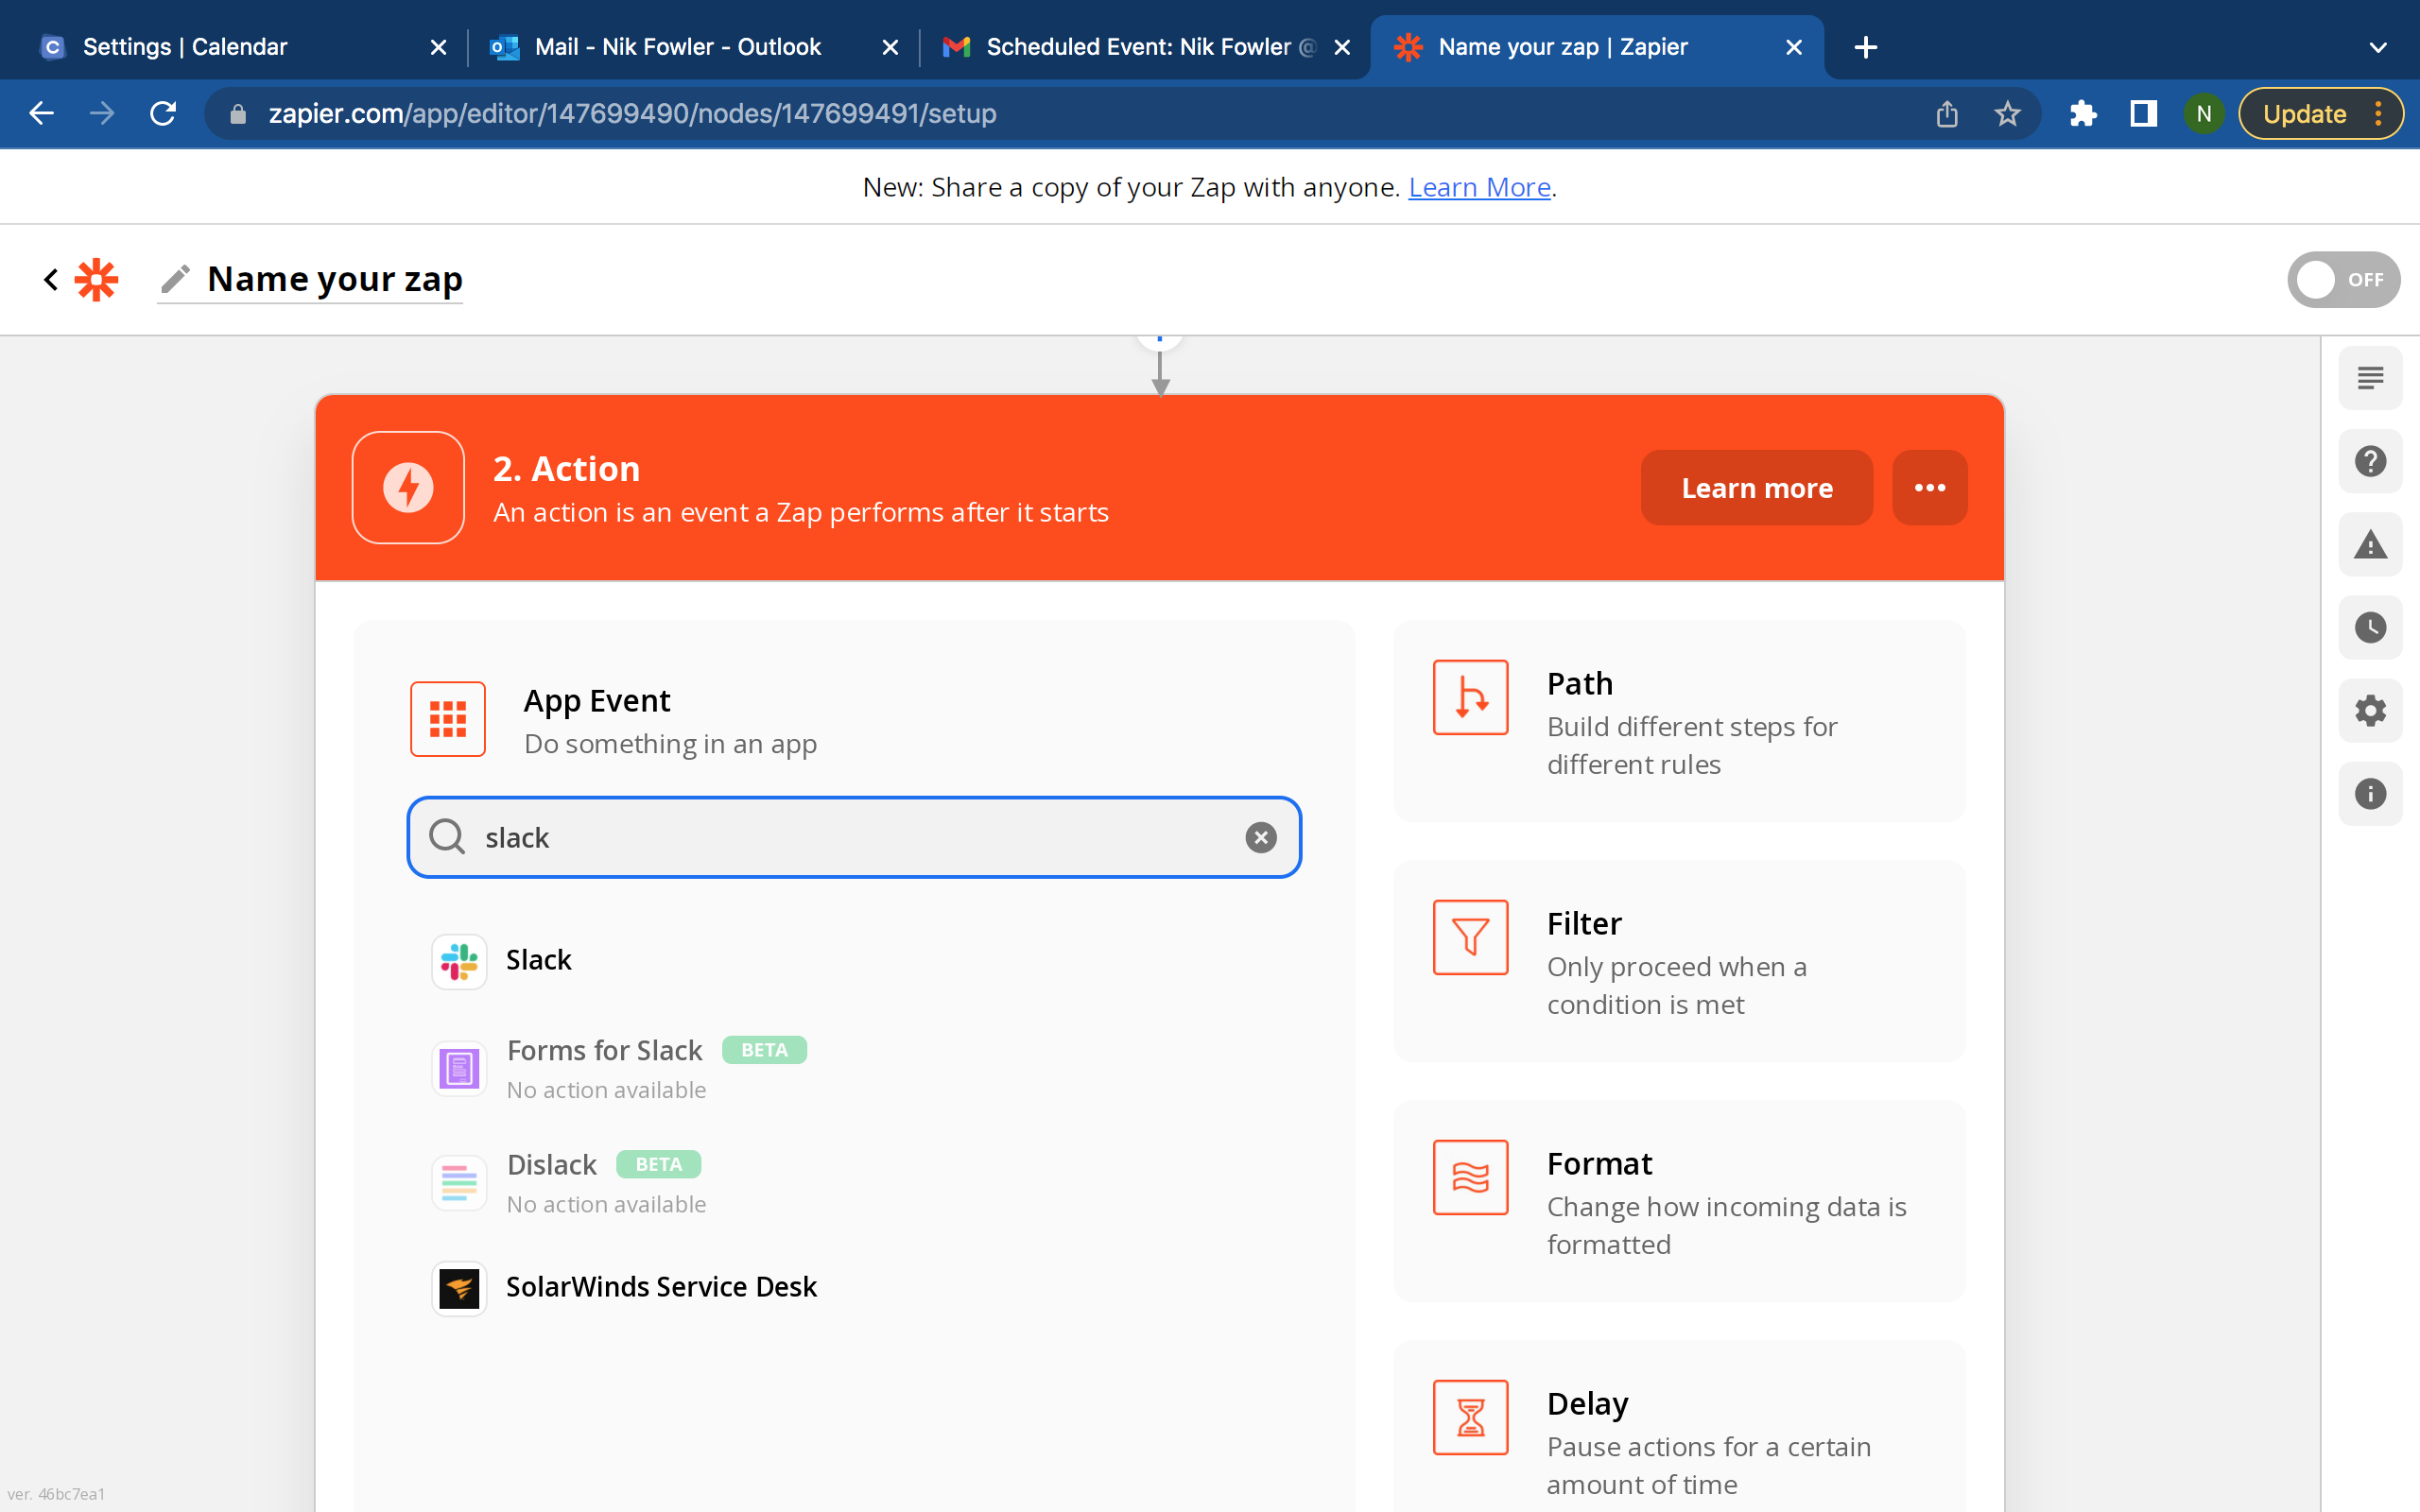2420x1512 pixels.
Task: Turn the Zap on with the toggle
Action: pos(2344,279)
